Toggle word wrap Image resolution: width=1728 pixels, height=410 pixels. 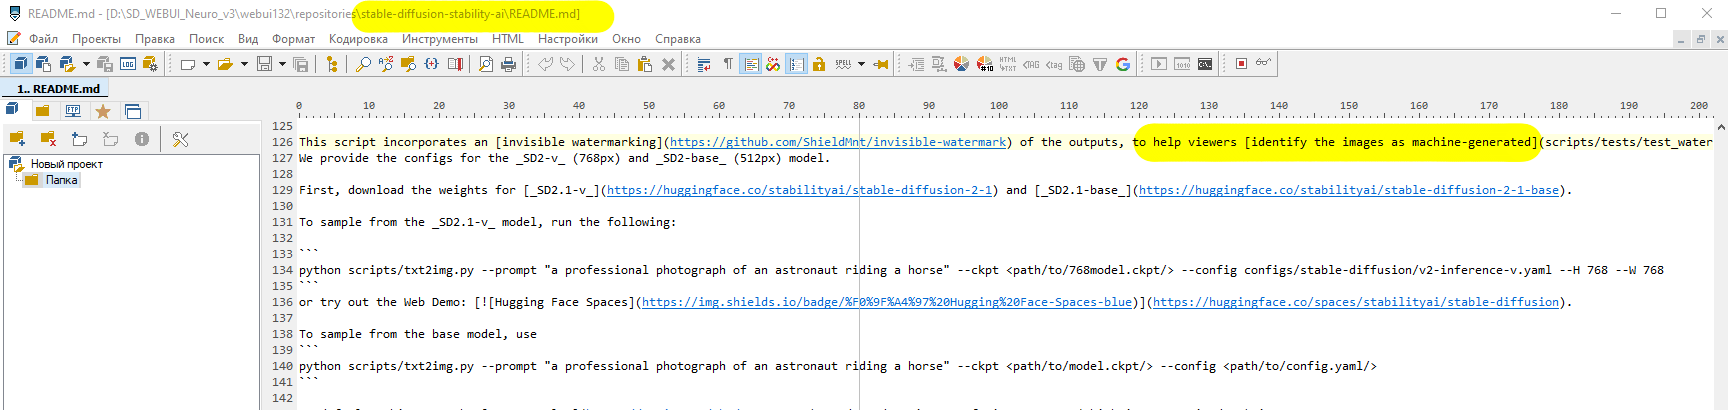pos(704,64)
